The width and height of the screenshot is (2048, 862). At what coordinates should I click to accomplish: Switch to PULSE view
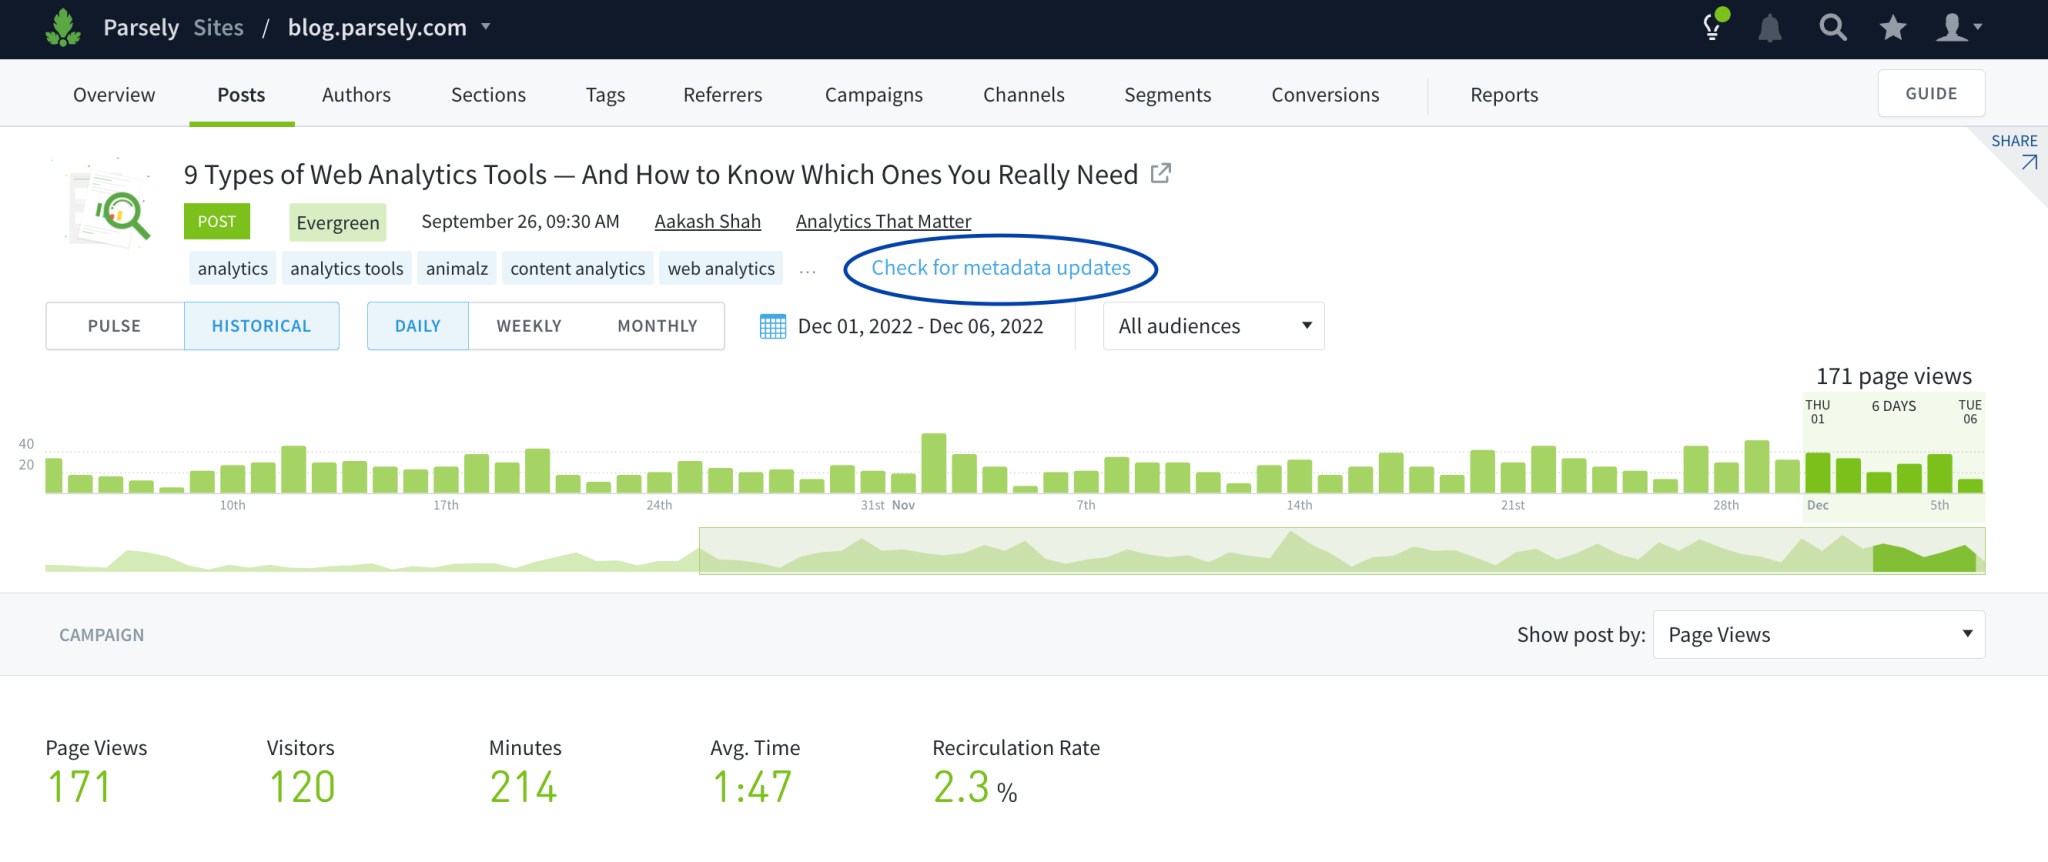[x=115, y=326]
